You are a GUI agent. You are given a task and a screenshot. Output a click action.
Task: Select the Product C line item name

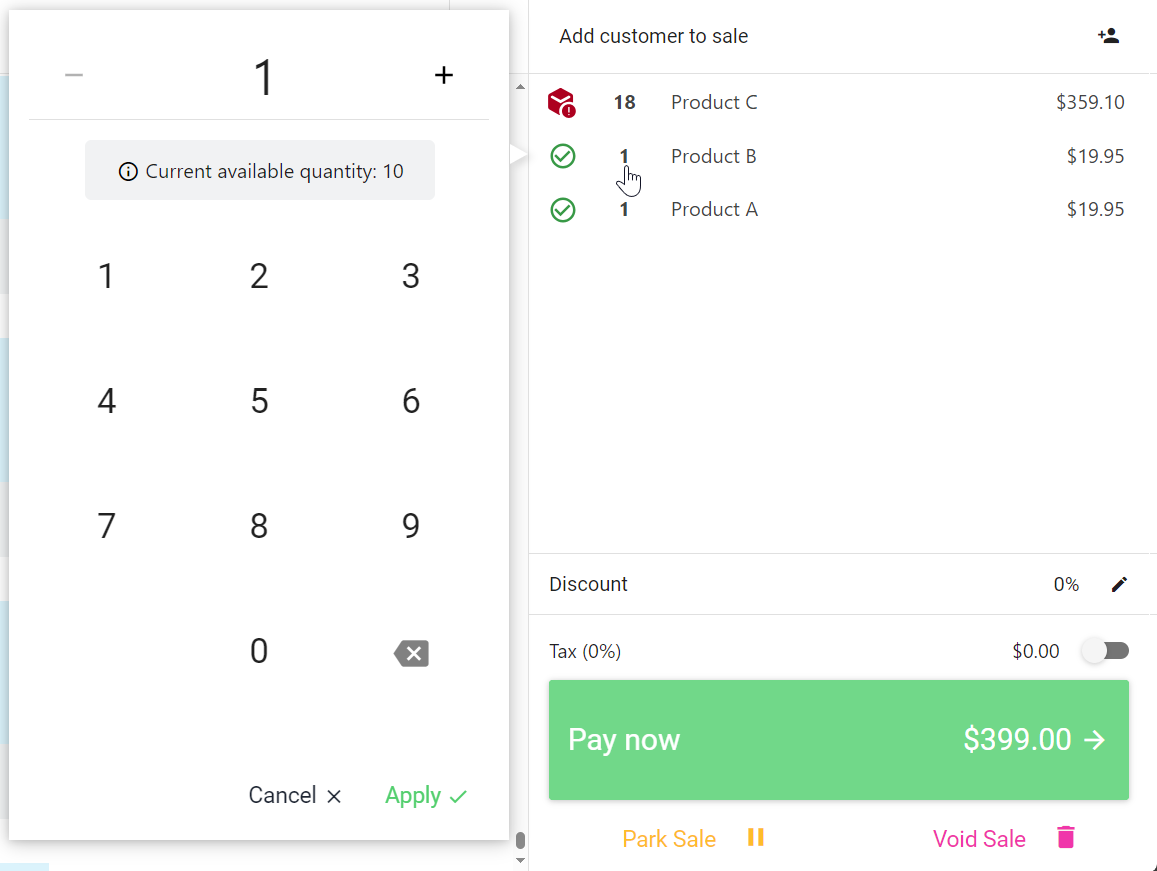coord(714,102)
